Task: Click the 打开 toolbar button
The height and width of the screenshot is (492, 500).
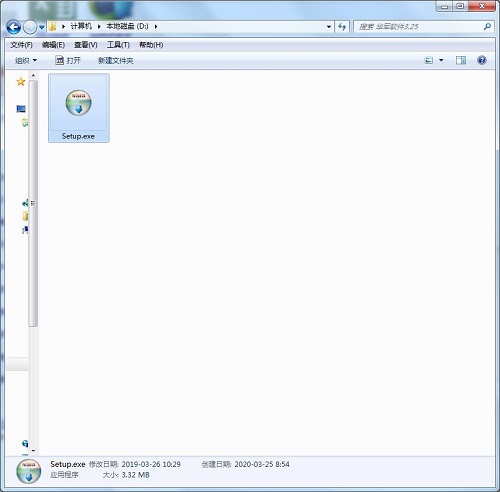Action: (68, 60)
